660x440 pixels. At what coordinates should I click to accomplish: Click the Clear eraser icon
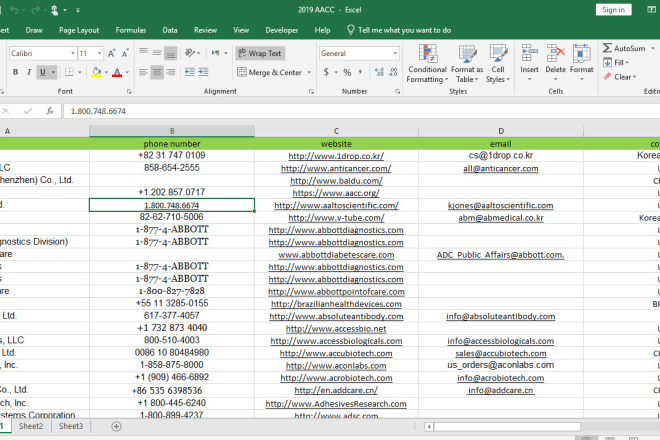(x=607, y=77)
